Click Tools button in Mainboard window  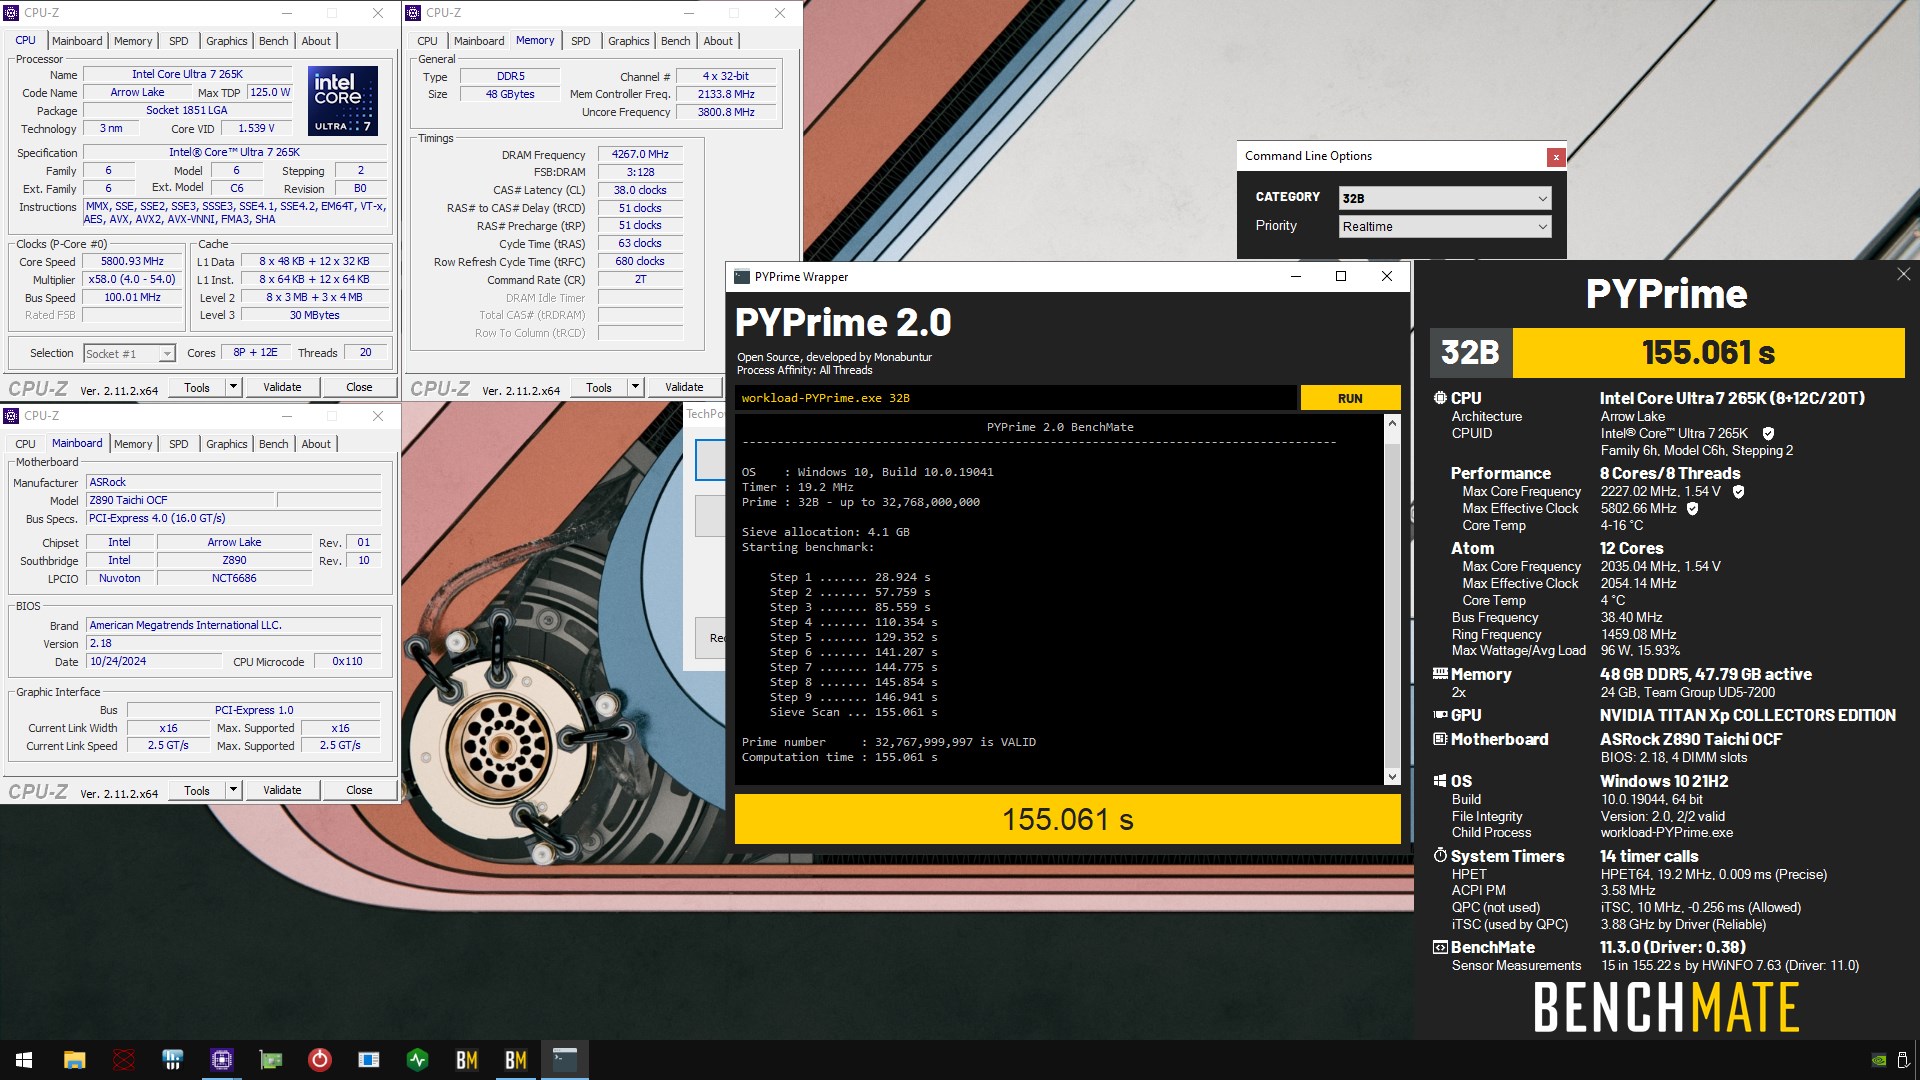[197, 790]
